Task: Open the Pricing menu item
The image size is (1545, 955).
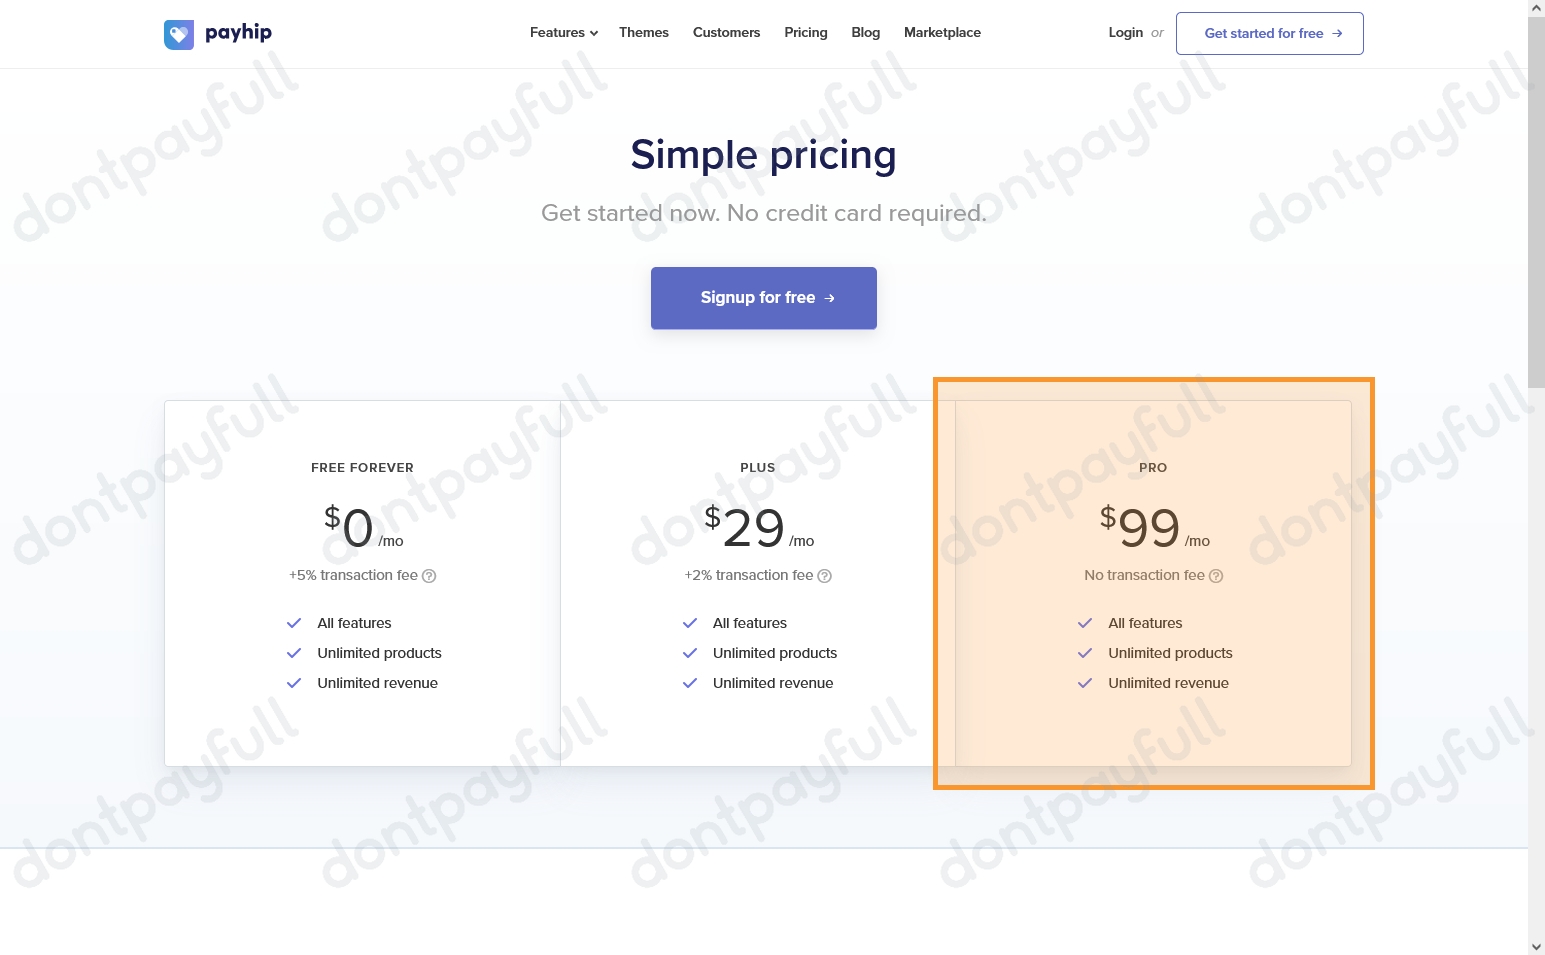Action: coord(806,32)
